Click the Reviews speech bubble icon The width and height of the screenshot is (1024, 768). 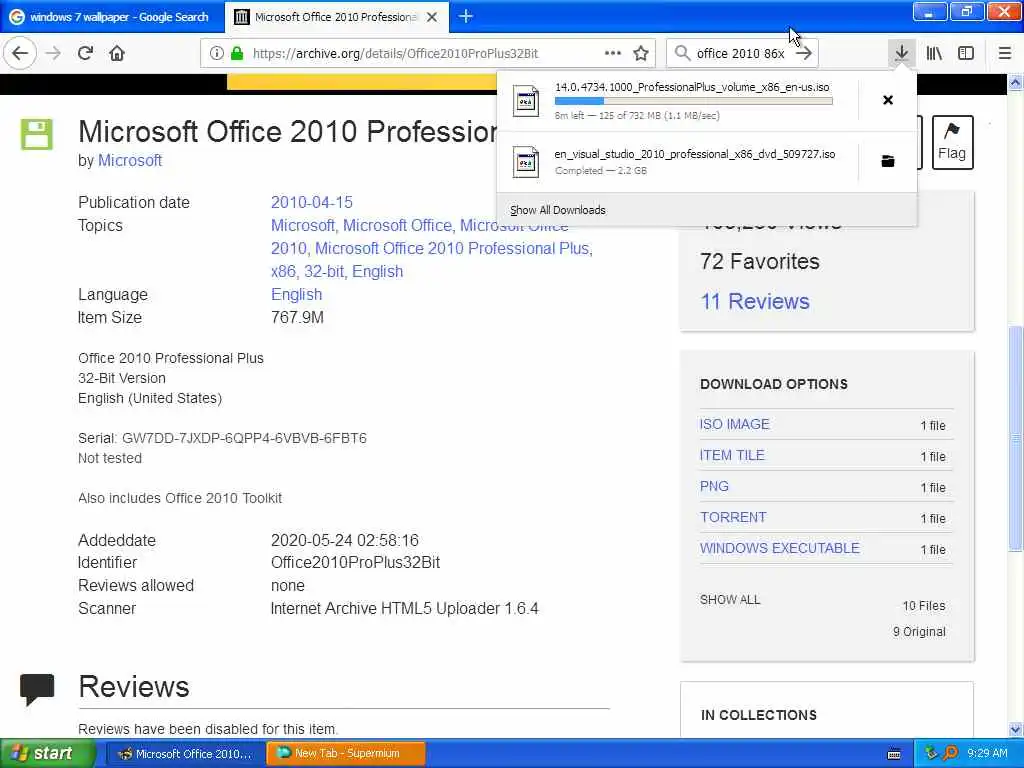37,690
